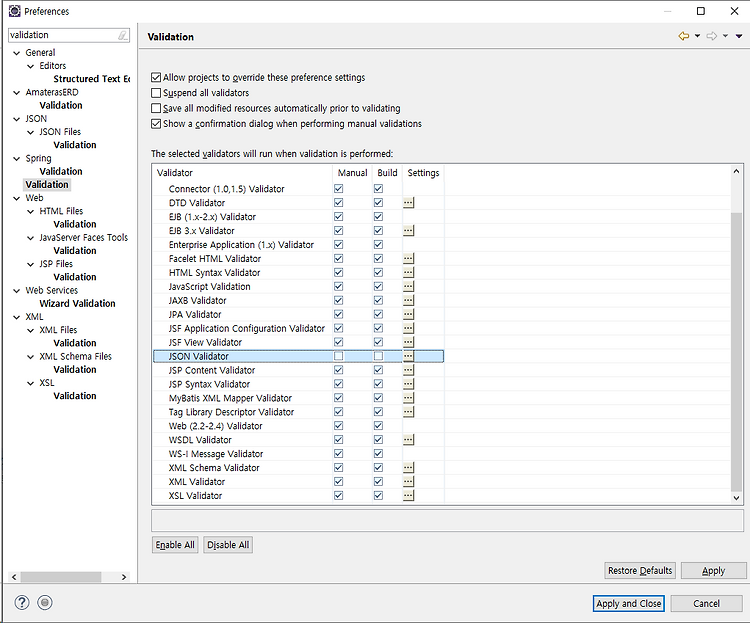Open settings for XSL Validator
The image size is (750, 623).
[408, 495]
